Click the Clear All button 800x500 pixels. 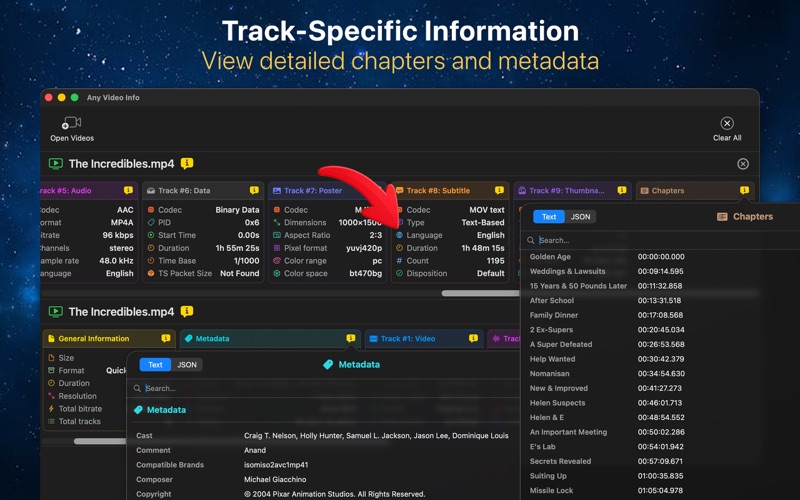click(x=727, y=129)
